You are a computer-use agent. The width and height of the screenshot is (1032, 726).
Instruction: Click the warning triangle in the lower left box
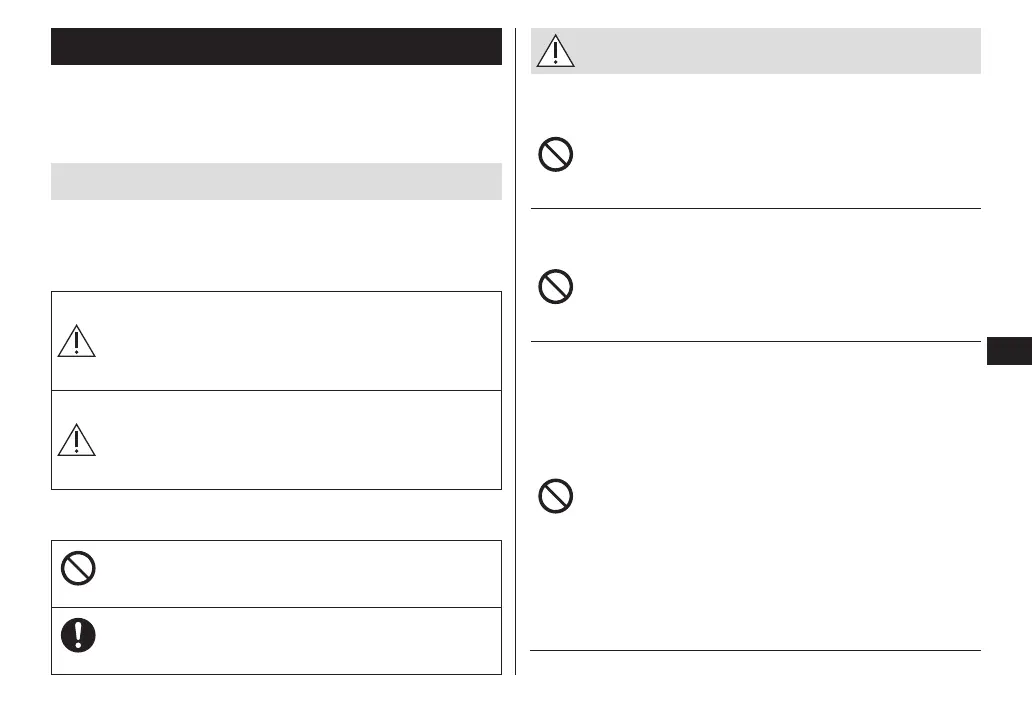[77, 440]
